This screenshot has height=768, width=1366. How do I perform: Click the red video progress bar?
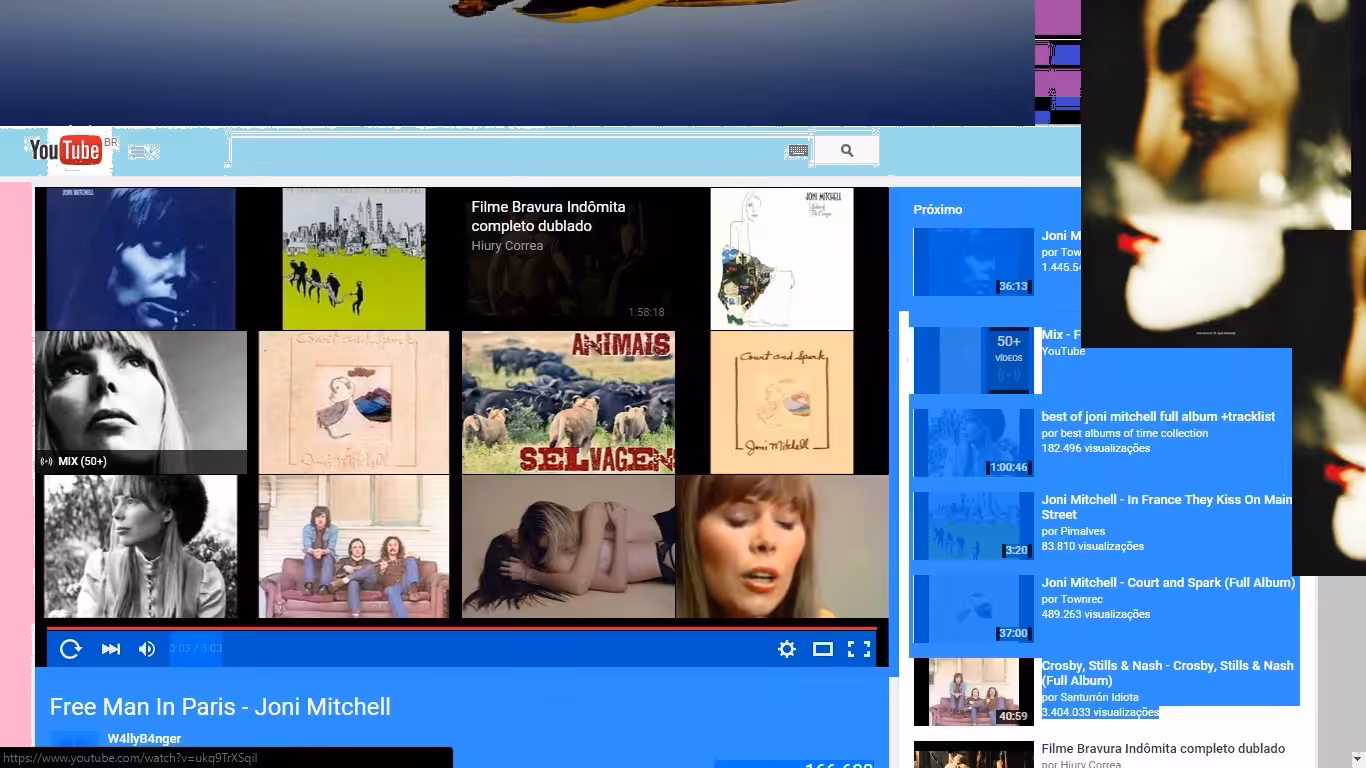point(461,628)
